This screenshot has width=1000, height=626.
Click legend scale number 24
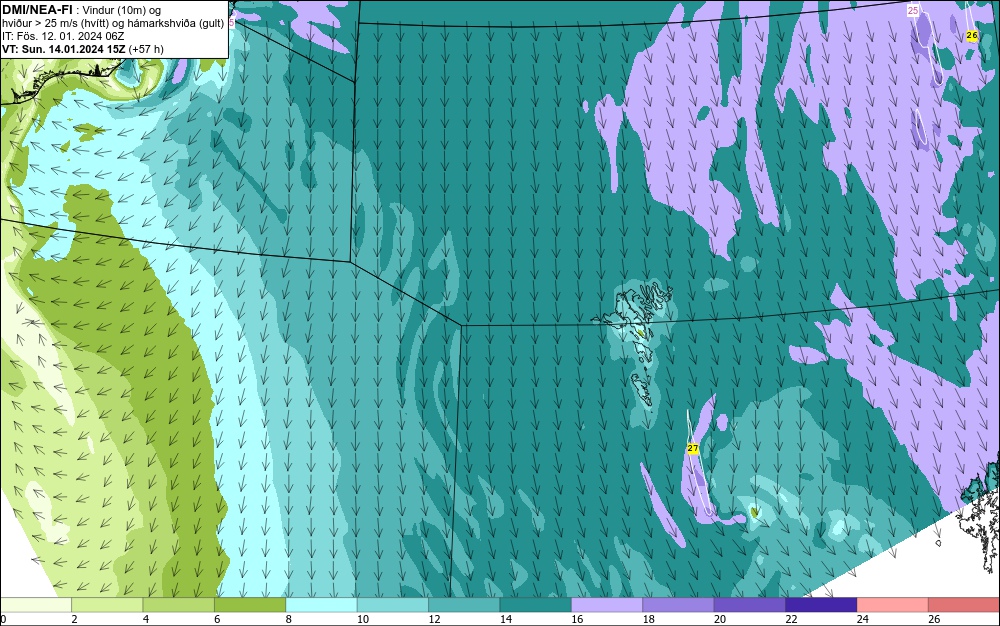862,619
